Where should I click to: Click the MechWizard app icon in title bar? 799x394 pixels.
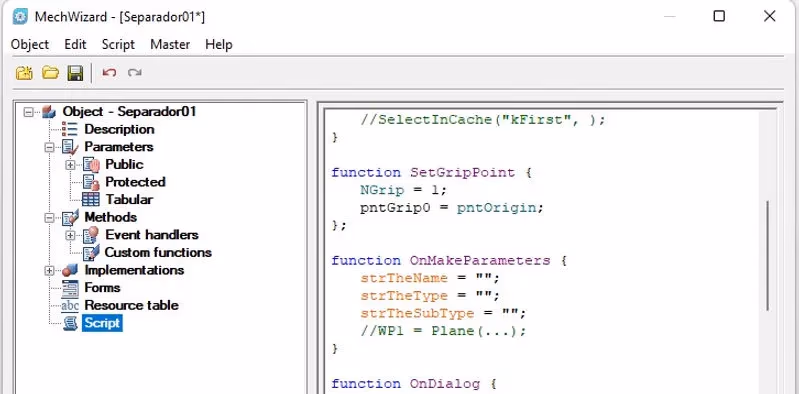click(19, 16)
